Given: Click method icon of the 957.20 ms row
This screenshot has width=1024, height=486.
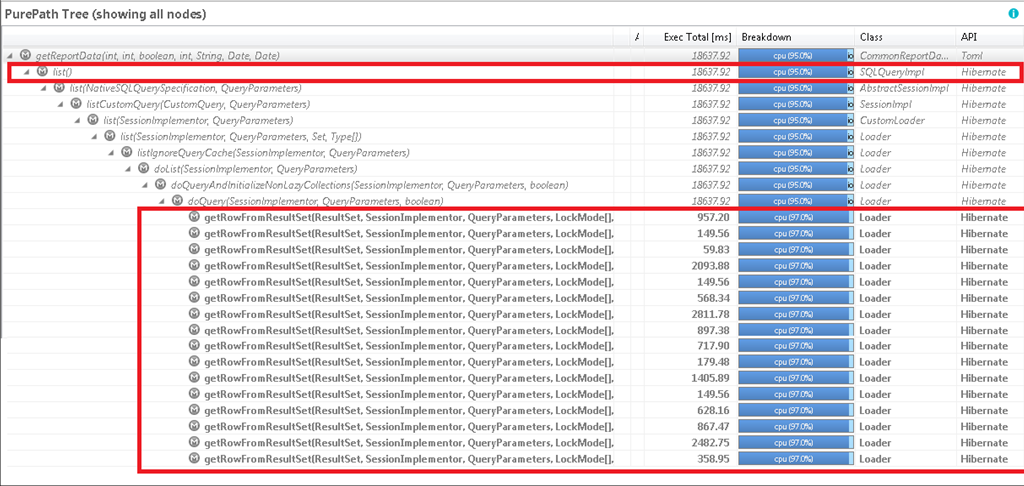Looking at the screenshot, I should pyautogui.click(x=194, y=217).
